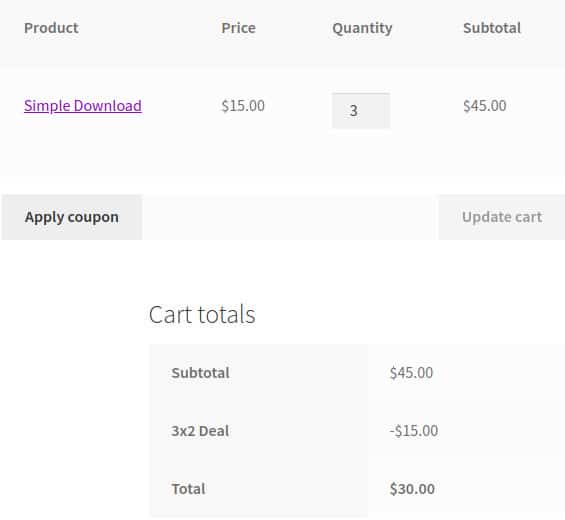The image size is (565, 520).
Task: Click the quantity box showing 3
Action: pyautogui.click(x=361, y=111)
